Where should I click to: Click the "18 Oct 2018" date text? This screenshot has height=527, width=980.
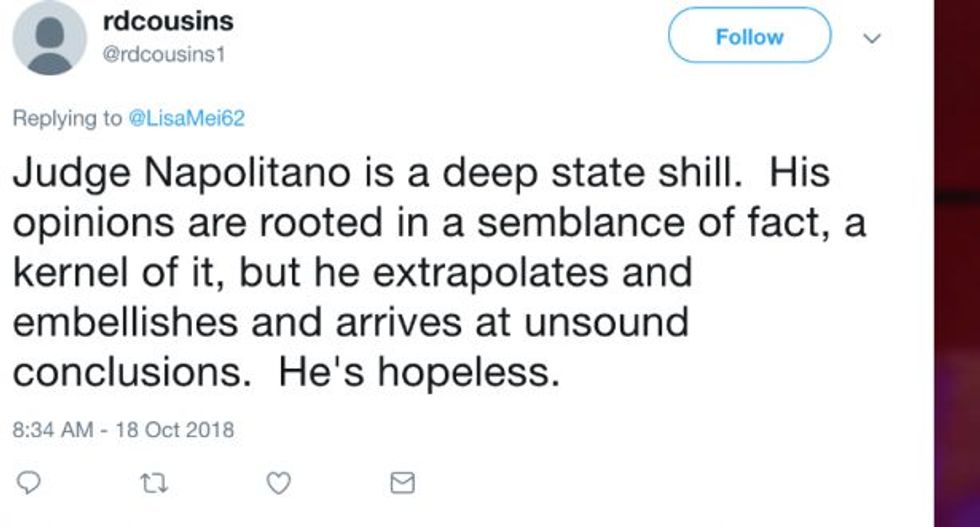coord(175,429)
